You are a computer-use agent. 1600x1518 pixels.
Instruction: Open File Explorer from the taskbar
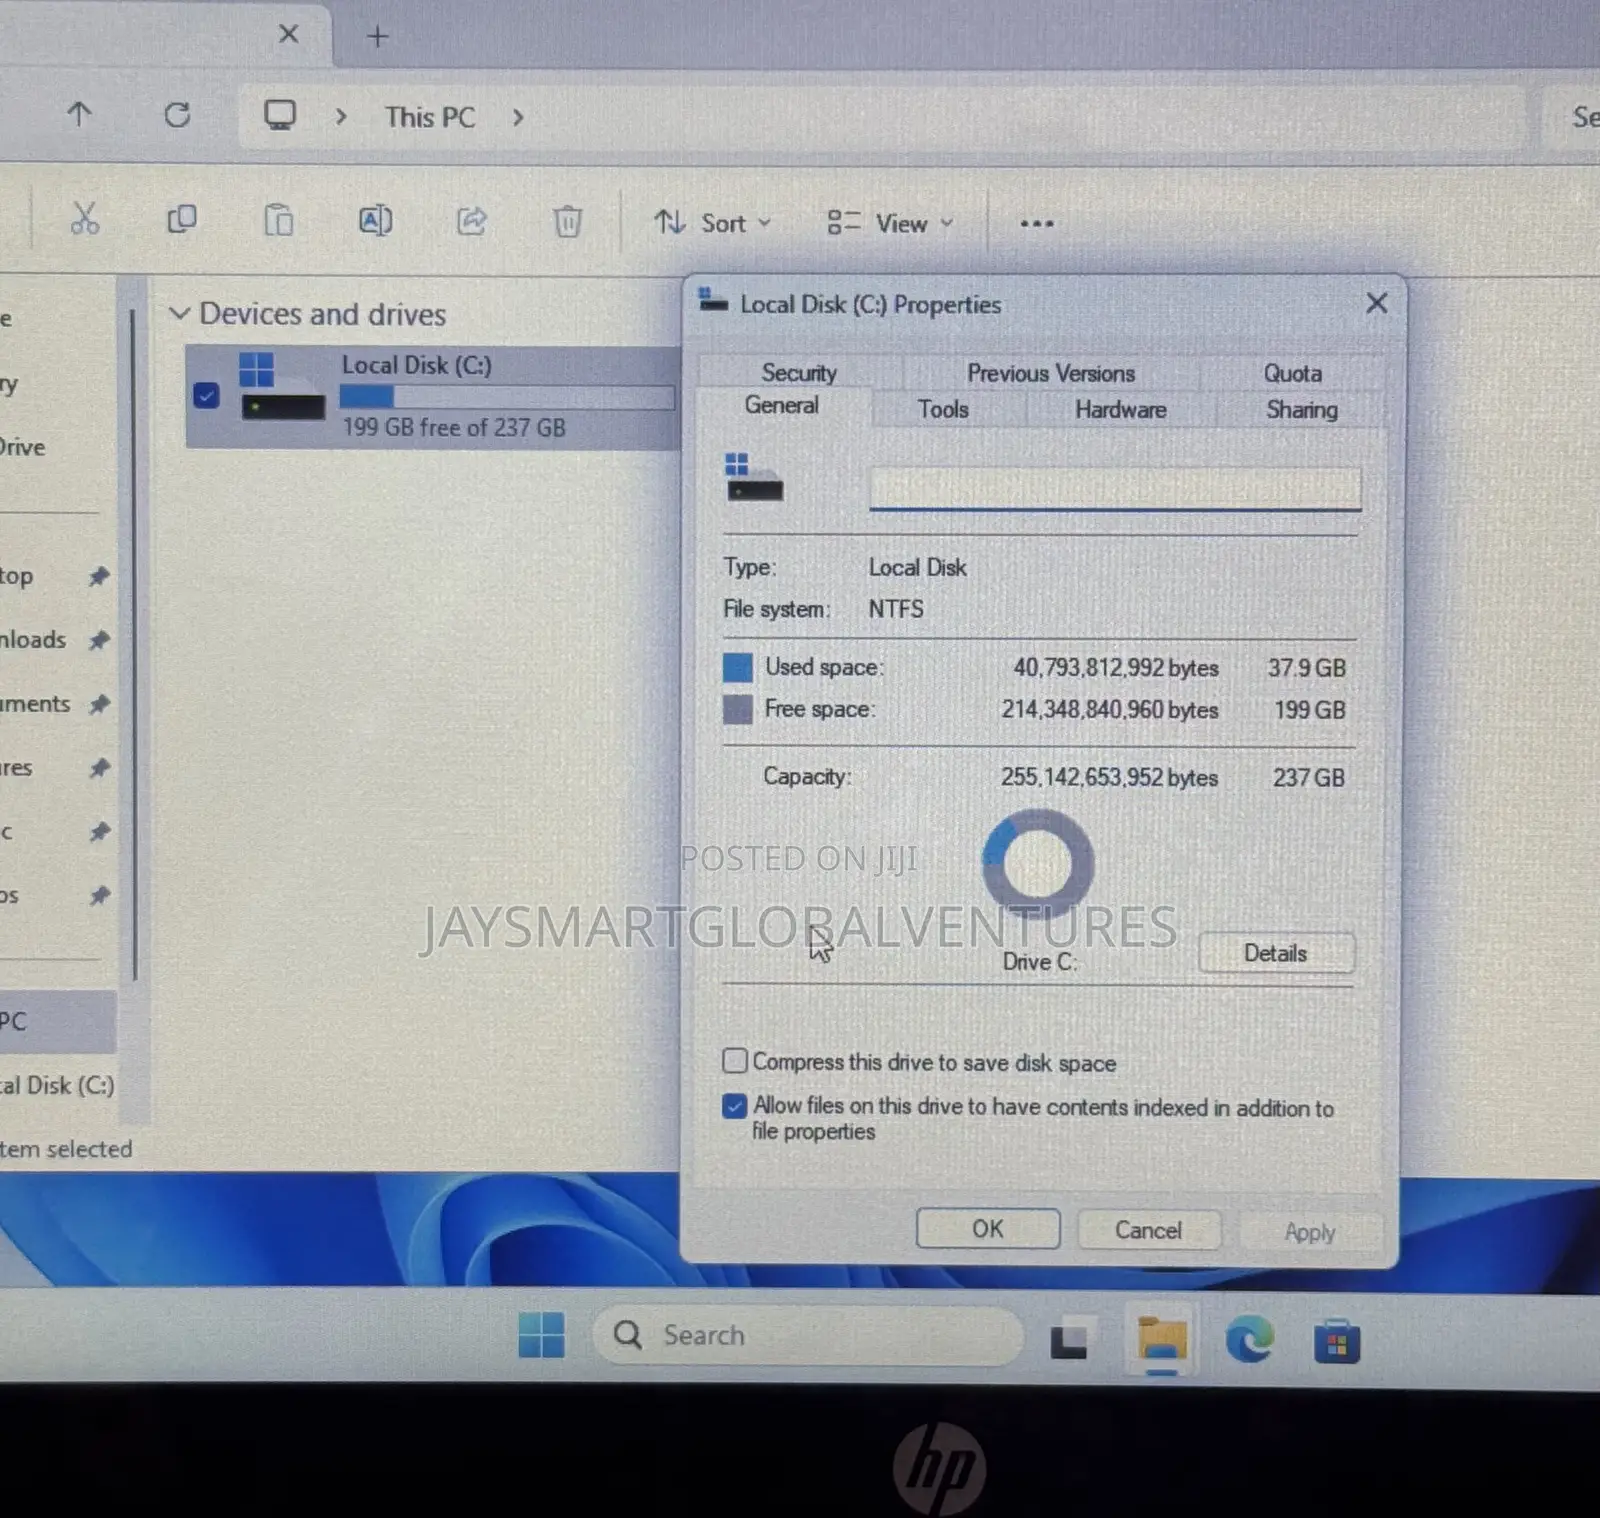[x=1161, y=1341]
